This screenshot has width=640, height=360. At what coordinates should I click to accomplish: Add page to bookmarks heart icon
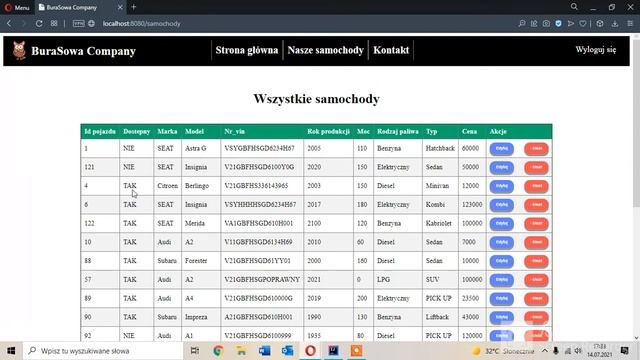point(583,24)
